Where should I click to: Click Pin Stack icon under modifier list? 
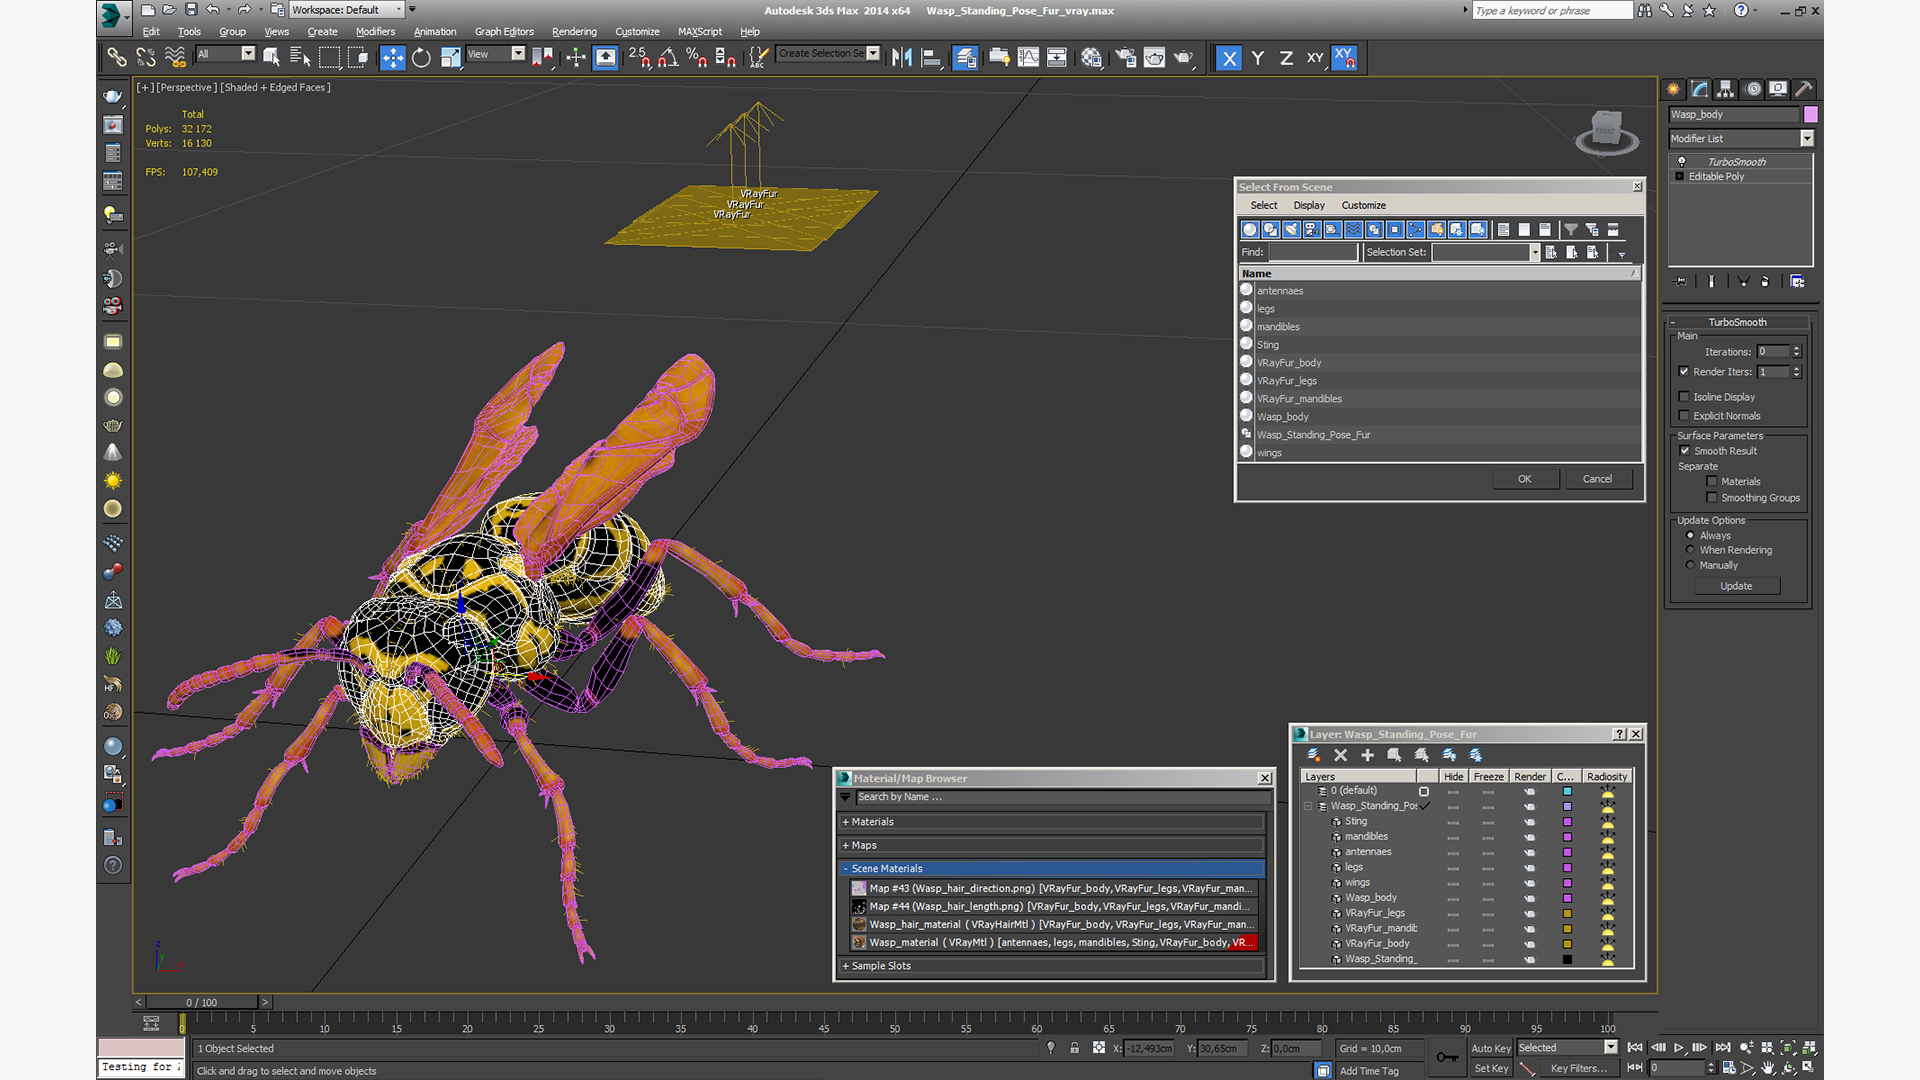1681,282
